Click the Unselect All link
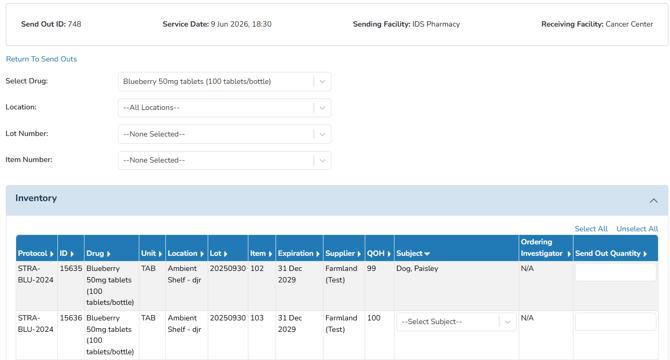This screenshot has width=670, height=360. click(x=637, y=229)
